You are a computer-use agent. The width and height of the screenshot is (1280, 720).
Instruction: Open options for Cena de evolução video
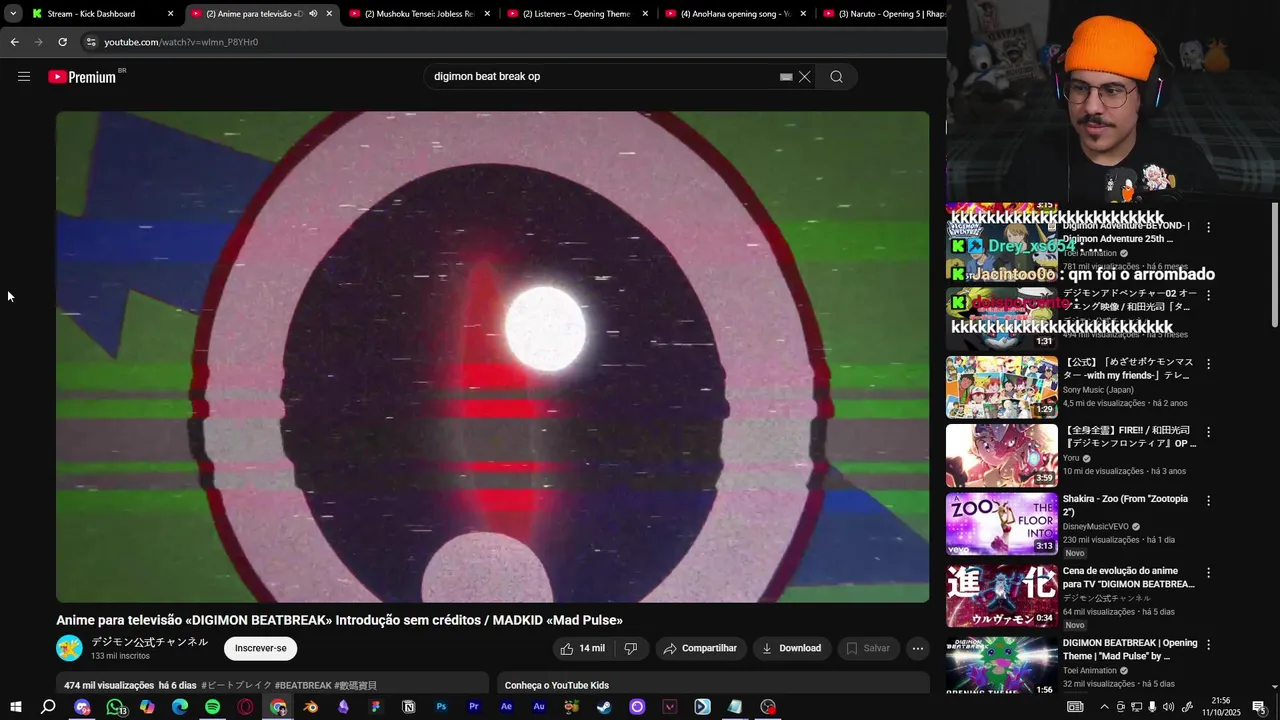point(1208,573)
